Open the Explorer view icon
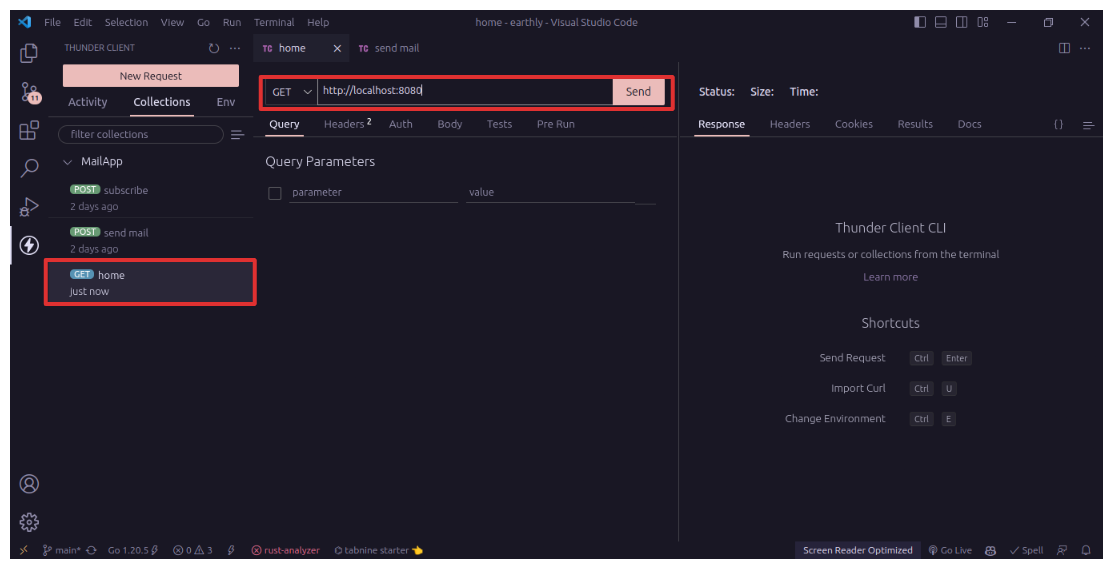This screenshot has height=569, width=1113. point(29,54)
